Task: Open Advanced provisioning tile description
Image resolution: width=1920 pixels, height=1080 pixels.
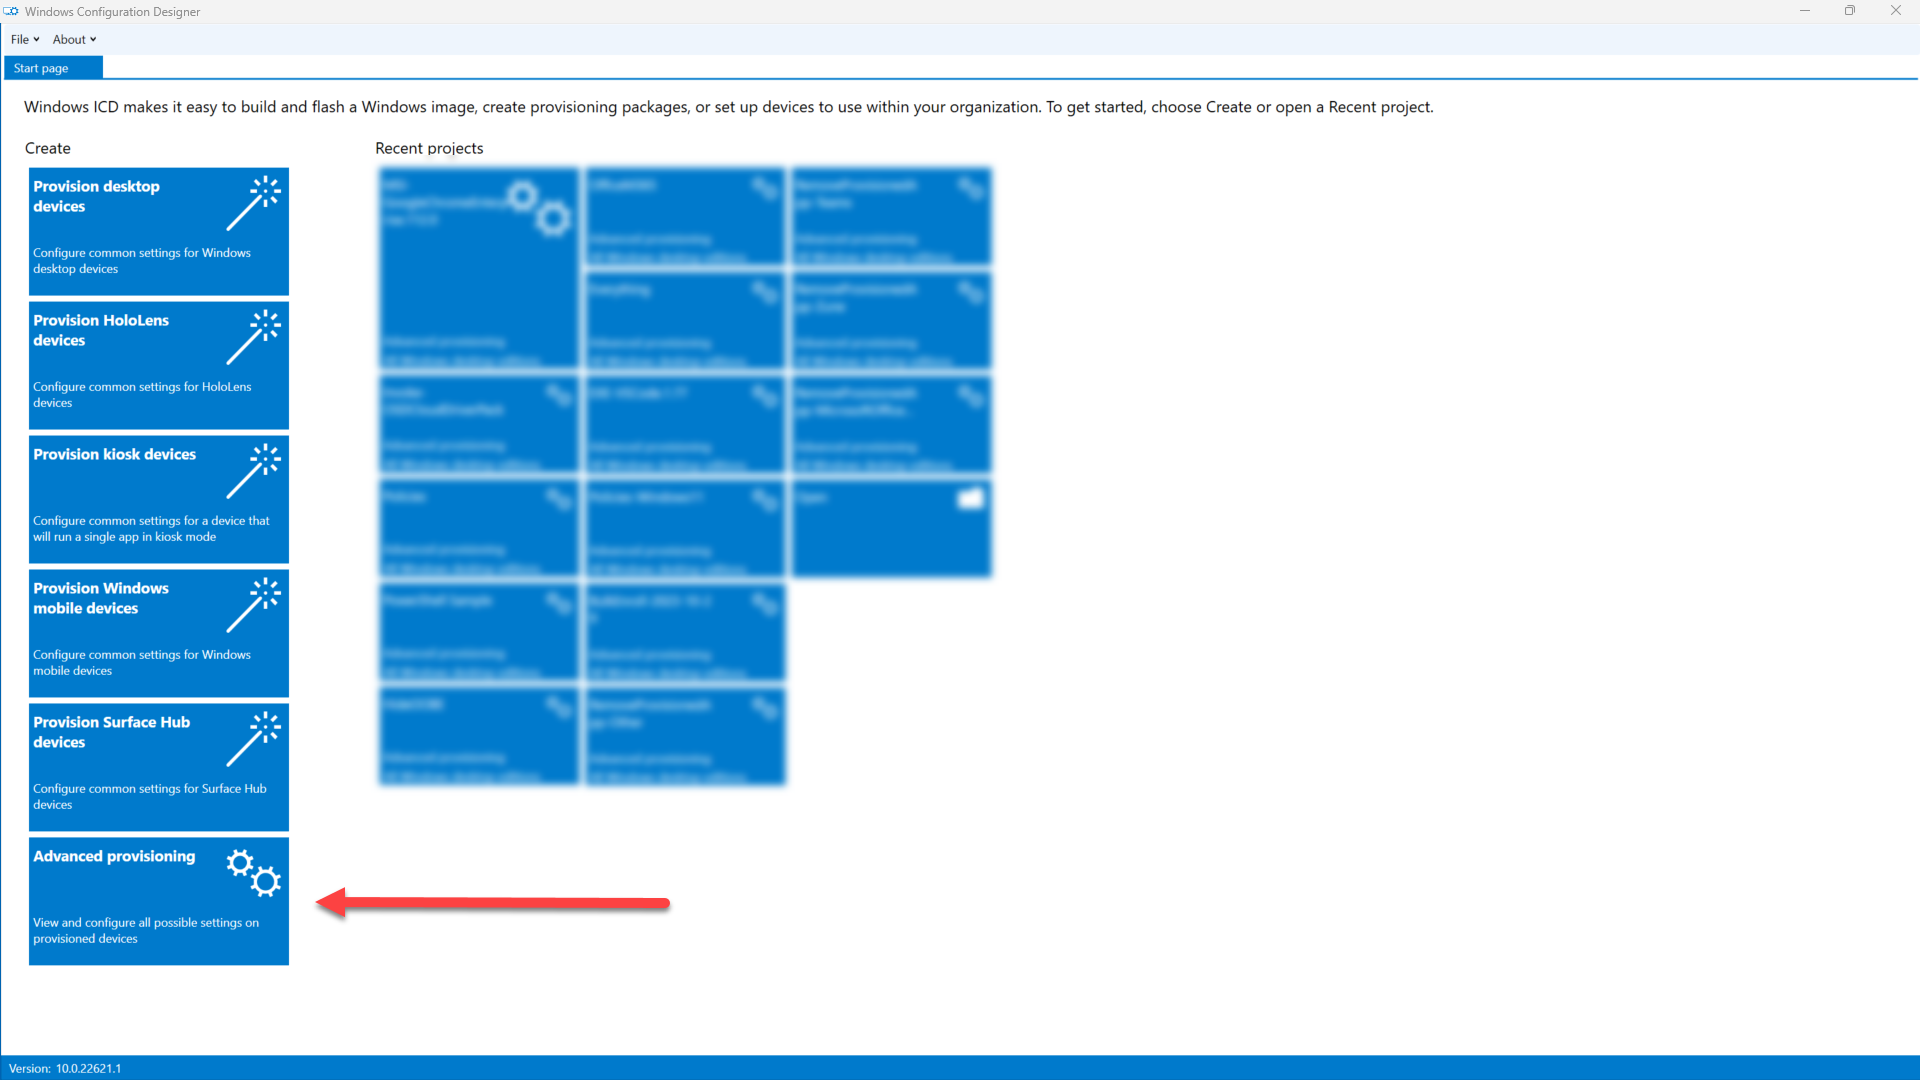Action: (x=145, y=930)
